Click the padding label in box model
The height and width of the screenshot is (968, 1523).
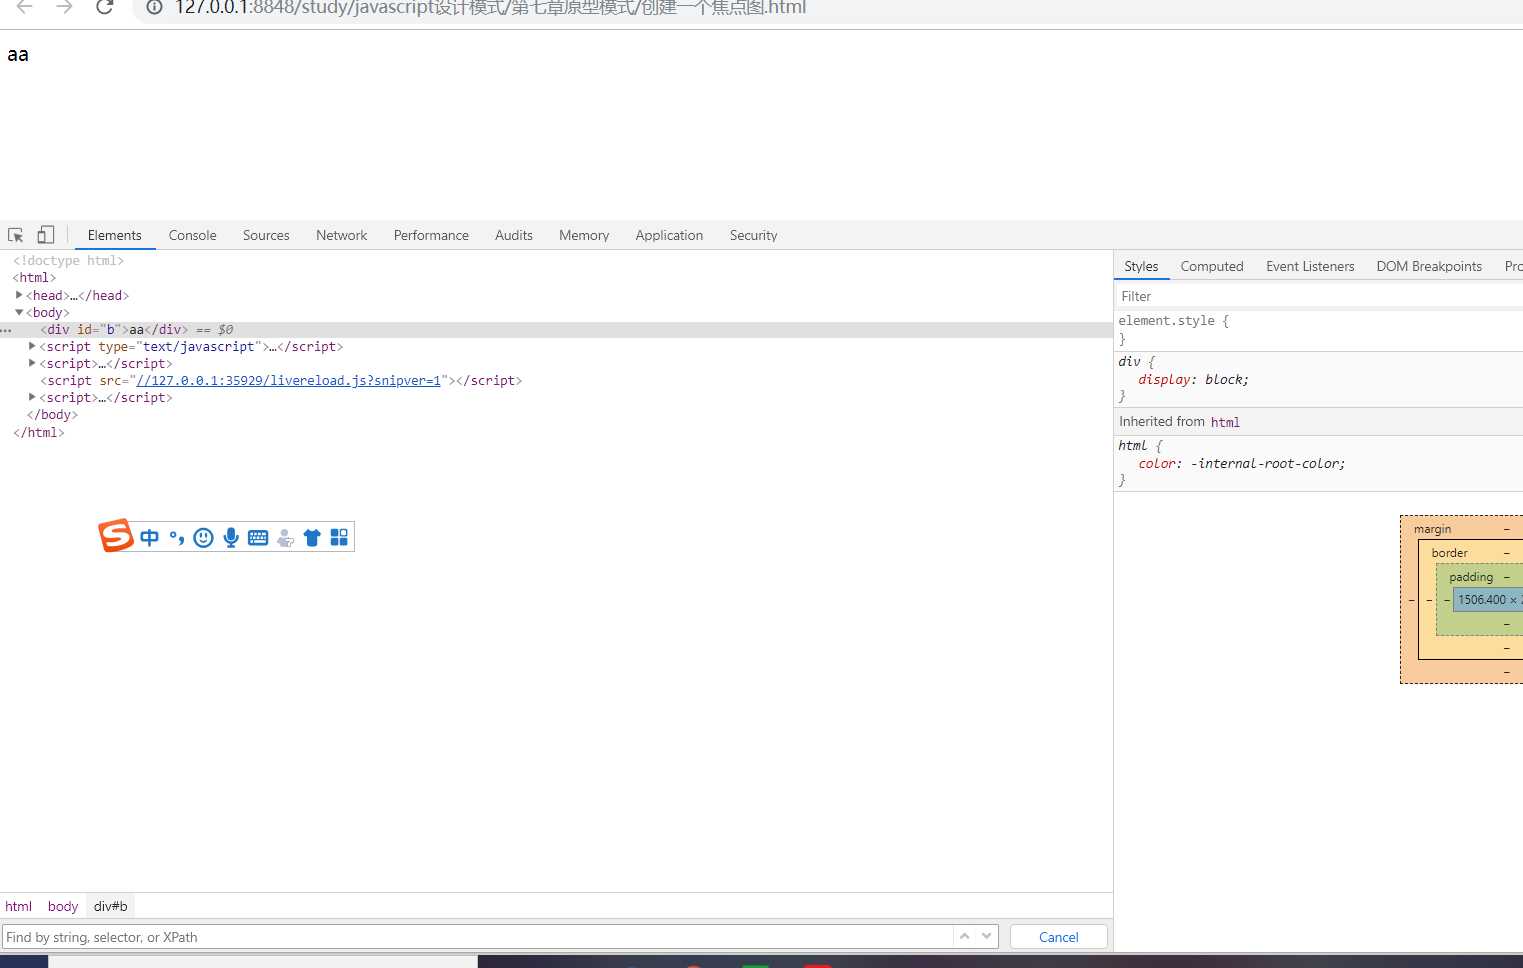point(1471,577)
